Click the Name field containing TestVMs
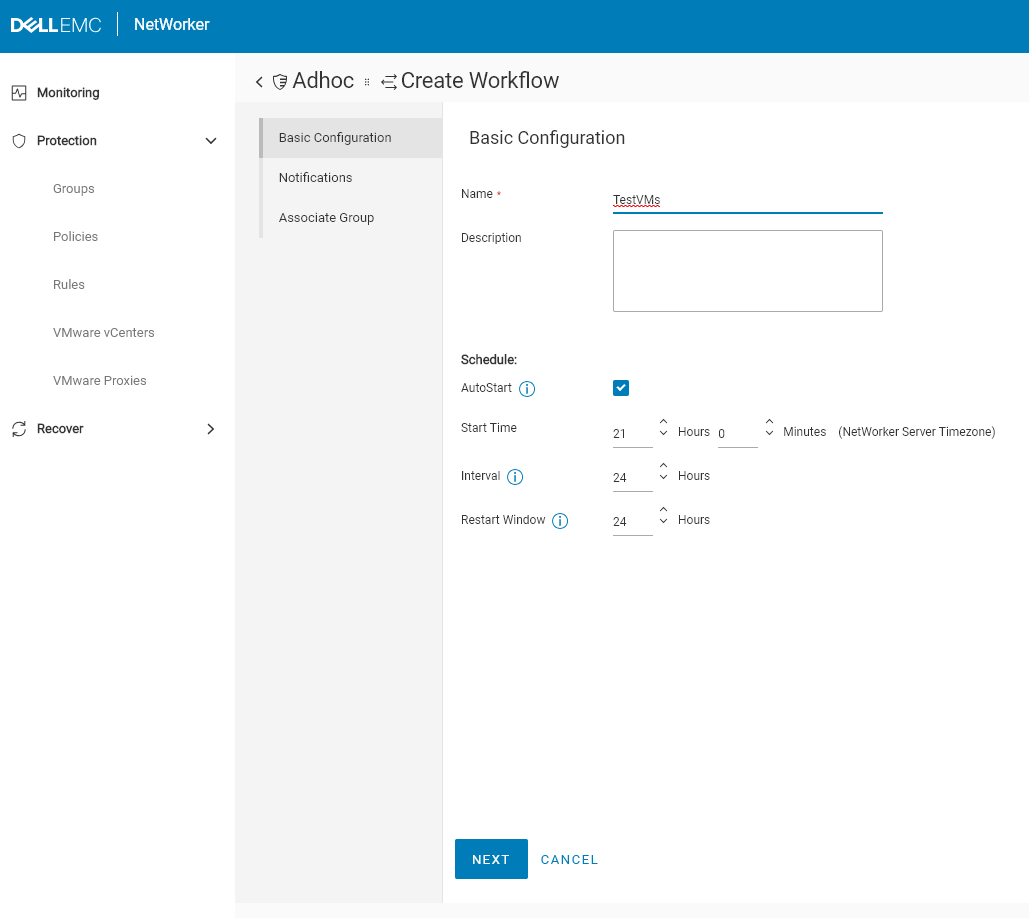 [747, 200]
